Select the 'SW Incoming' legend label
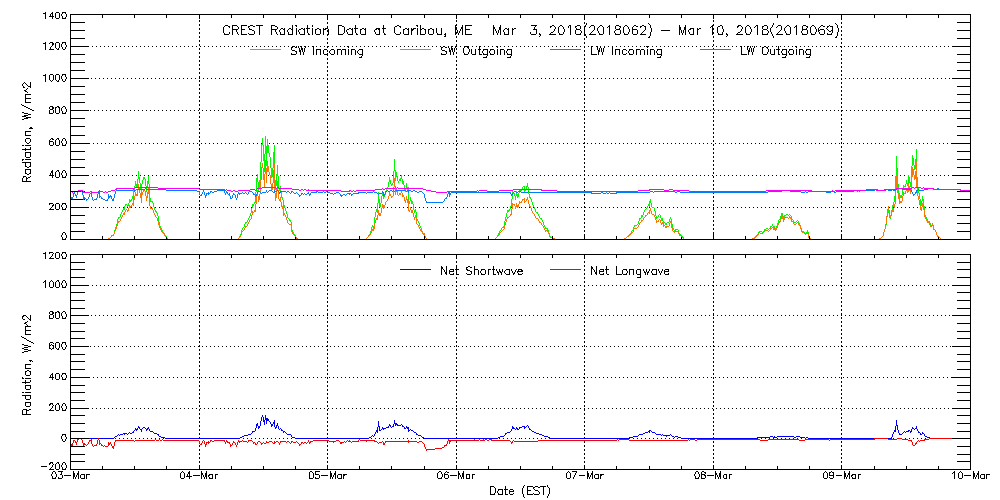 326,52
